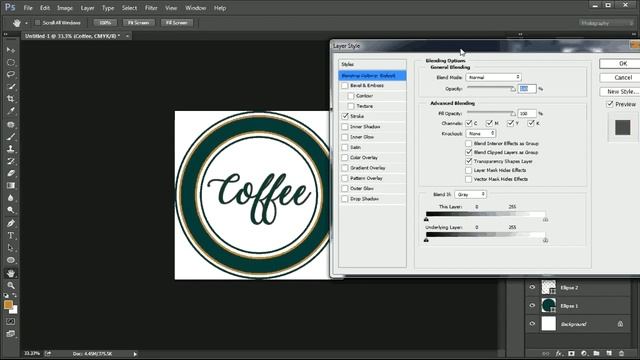This screenshot has height=360, width=640.
Task: Select the Brush tool
Action: [11, 137]
